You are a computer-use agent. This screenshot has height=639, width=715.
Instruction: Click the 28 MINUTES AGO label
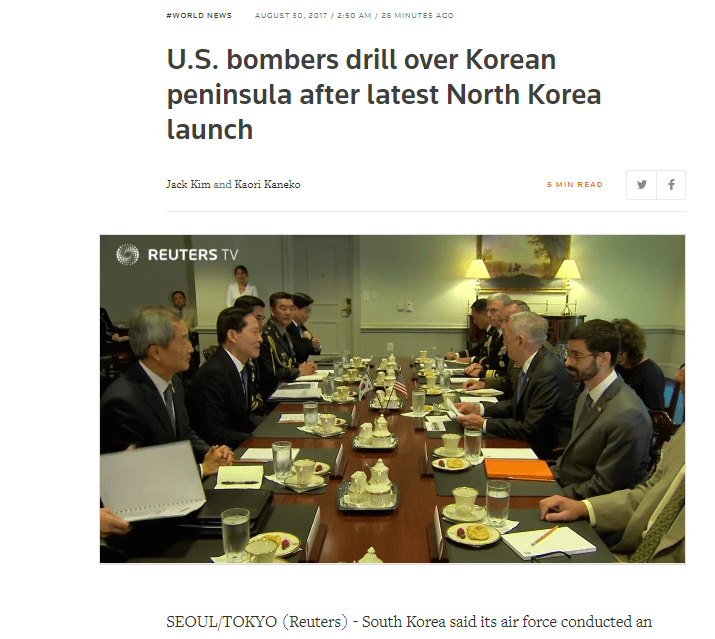point(417,16)
